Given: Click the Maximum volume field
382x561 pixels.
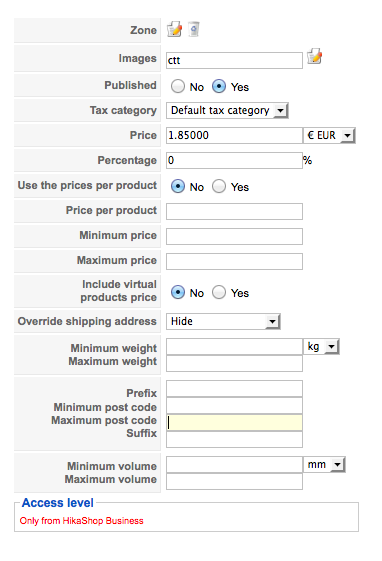Looking at the screenshot, I should pyautogui.click(x=234, y=481).
